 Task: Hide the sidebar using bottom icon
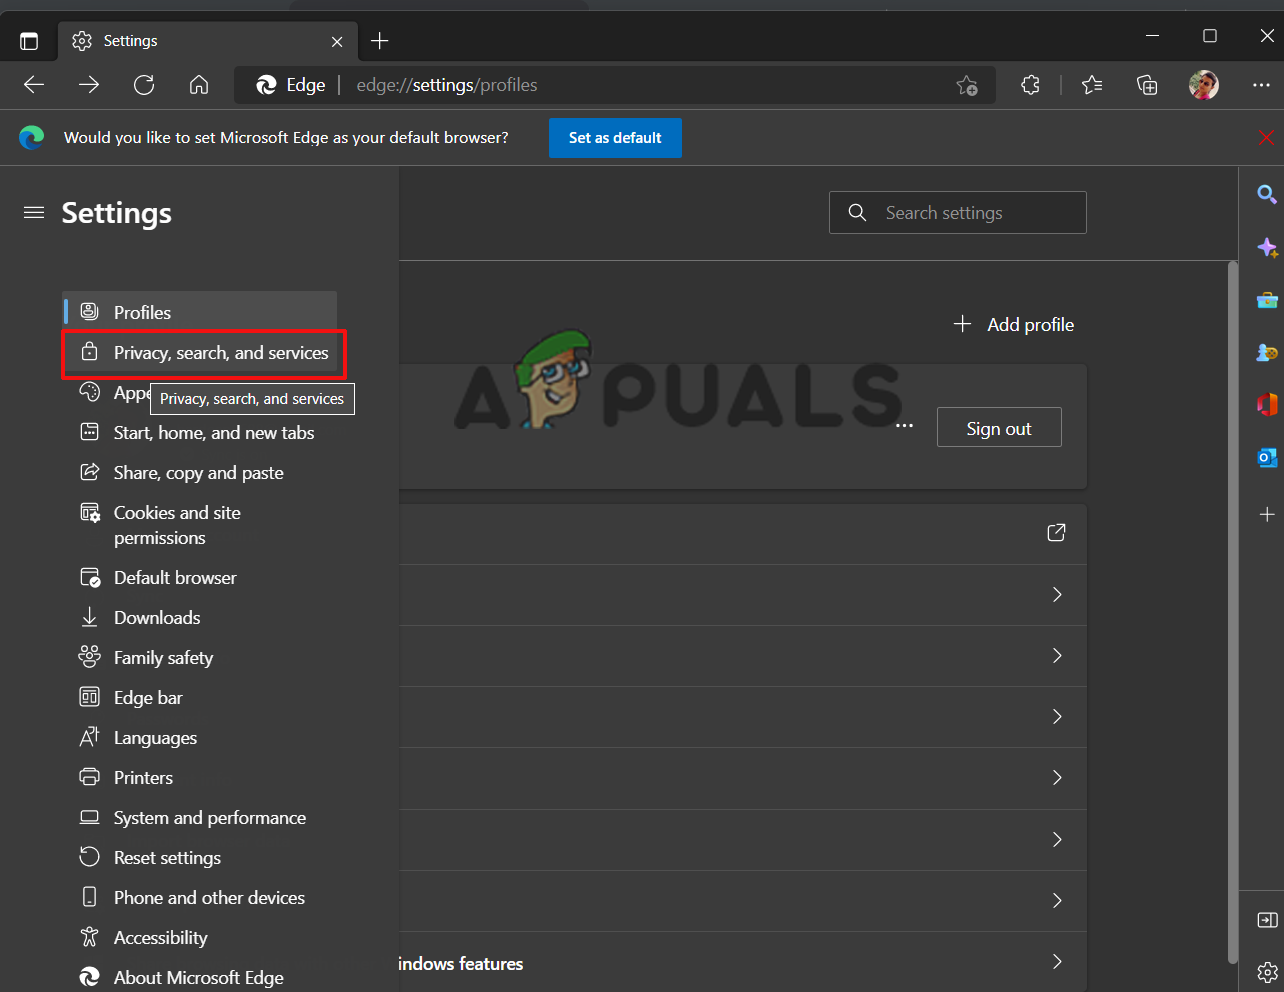[1267, 920]
